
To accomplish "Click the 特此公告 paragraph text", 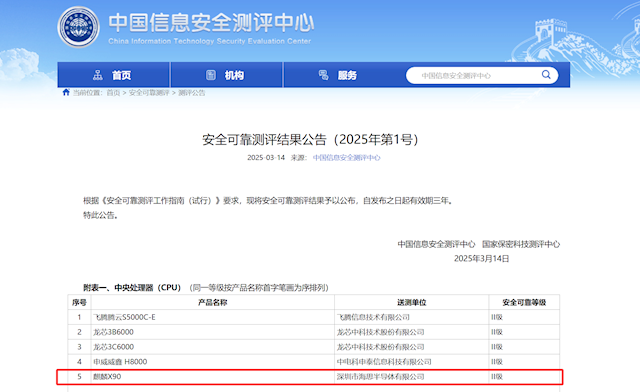I will pyautogui.click(x=100, y=215).
